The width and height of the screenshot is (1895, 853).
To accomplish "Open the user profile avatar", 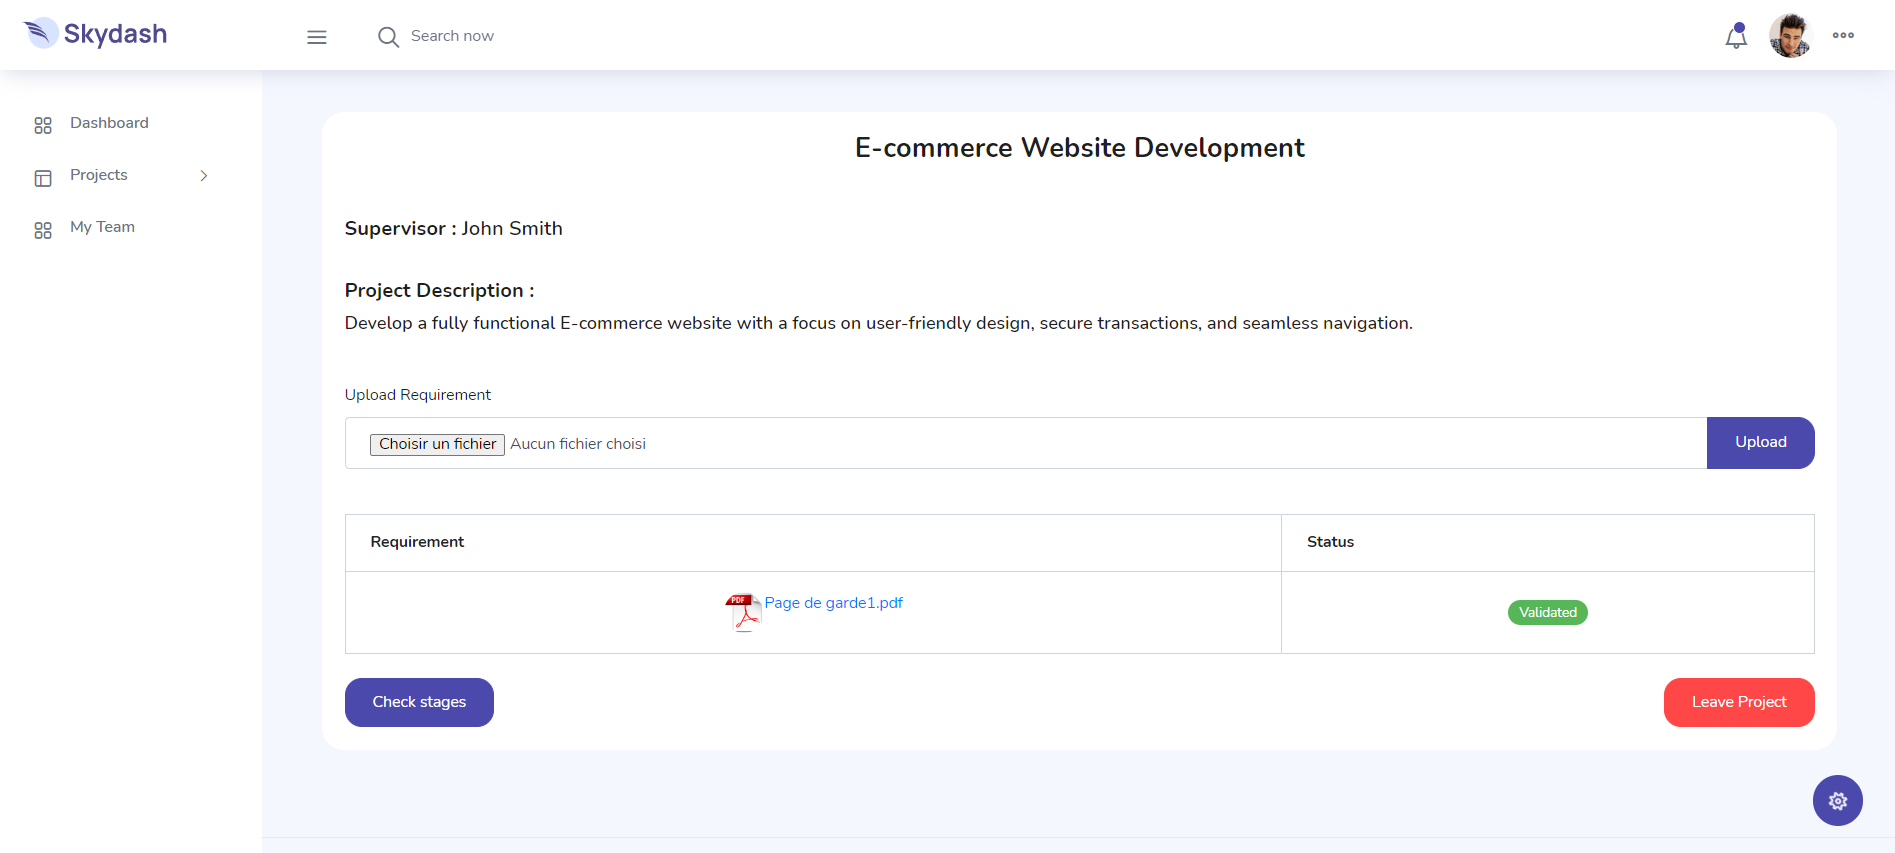I will point(1790,36).
